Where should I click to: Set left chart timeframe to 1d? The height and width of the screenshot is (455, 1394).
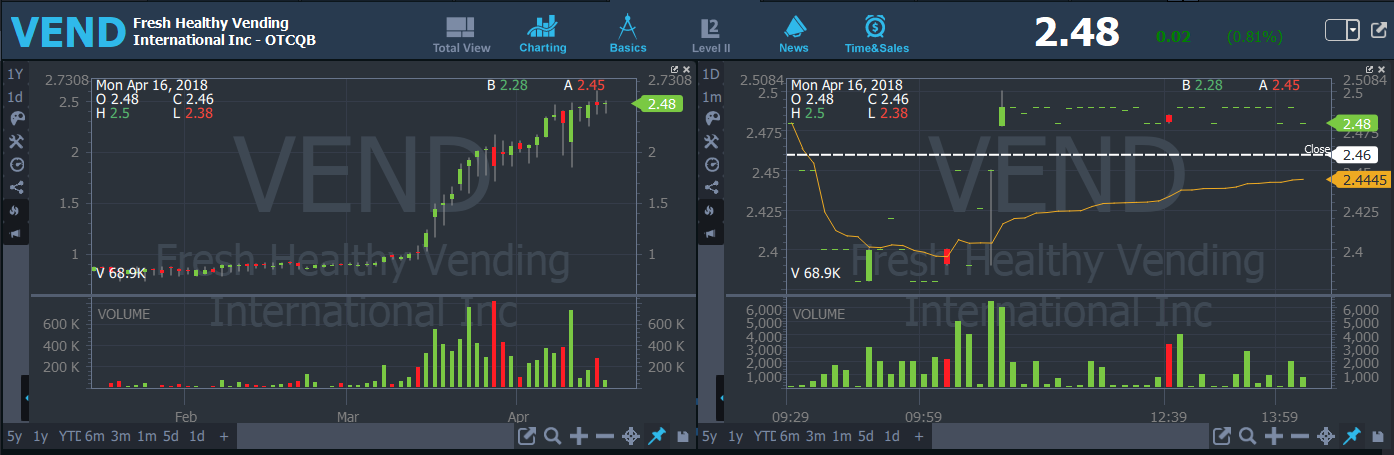point(197,436)
